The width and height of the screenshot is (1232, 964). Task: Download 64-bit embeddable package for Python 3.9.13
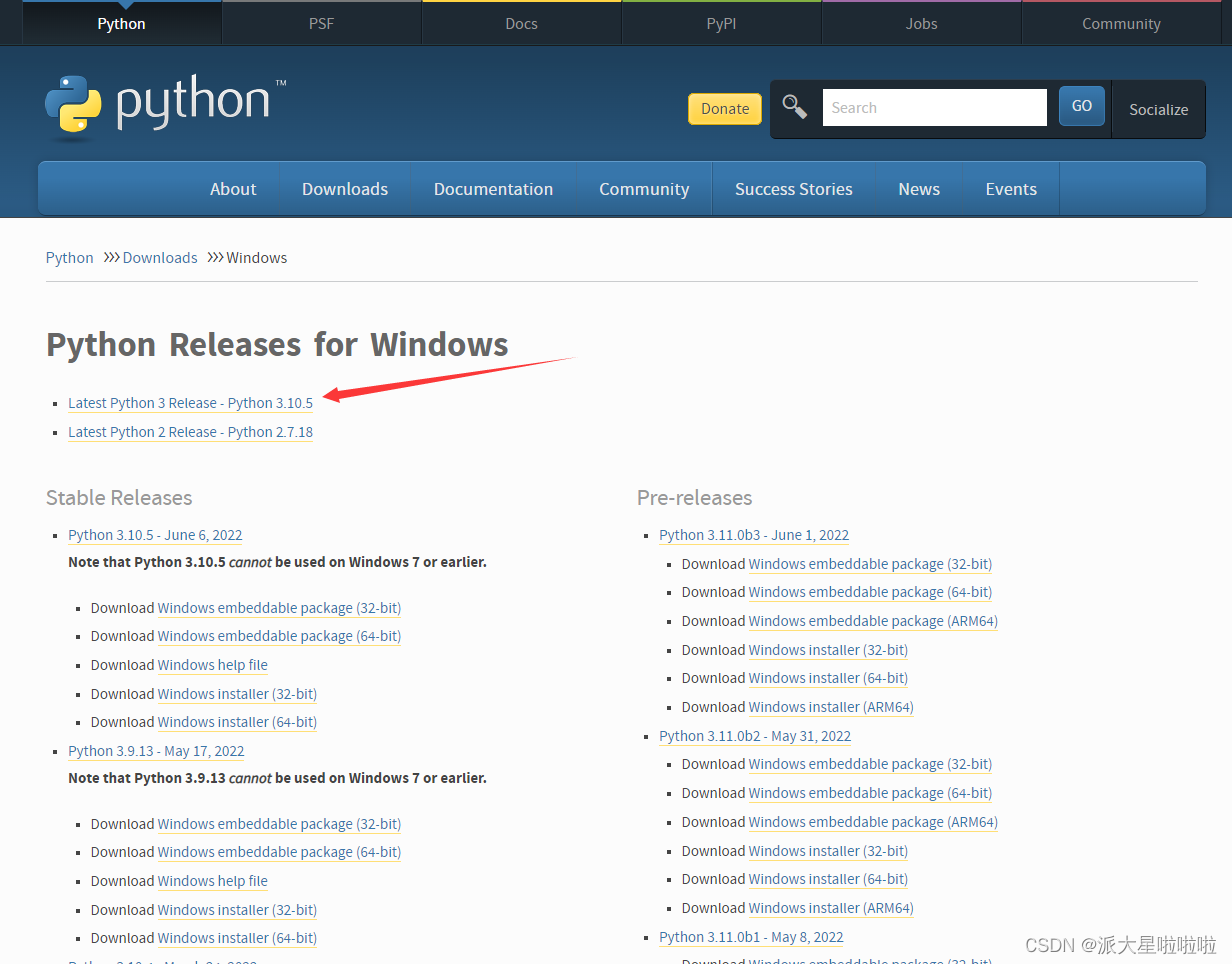(x=279, y=852)
